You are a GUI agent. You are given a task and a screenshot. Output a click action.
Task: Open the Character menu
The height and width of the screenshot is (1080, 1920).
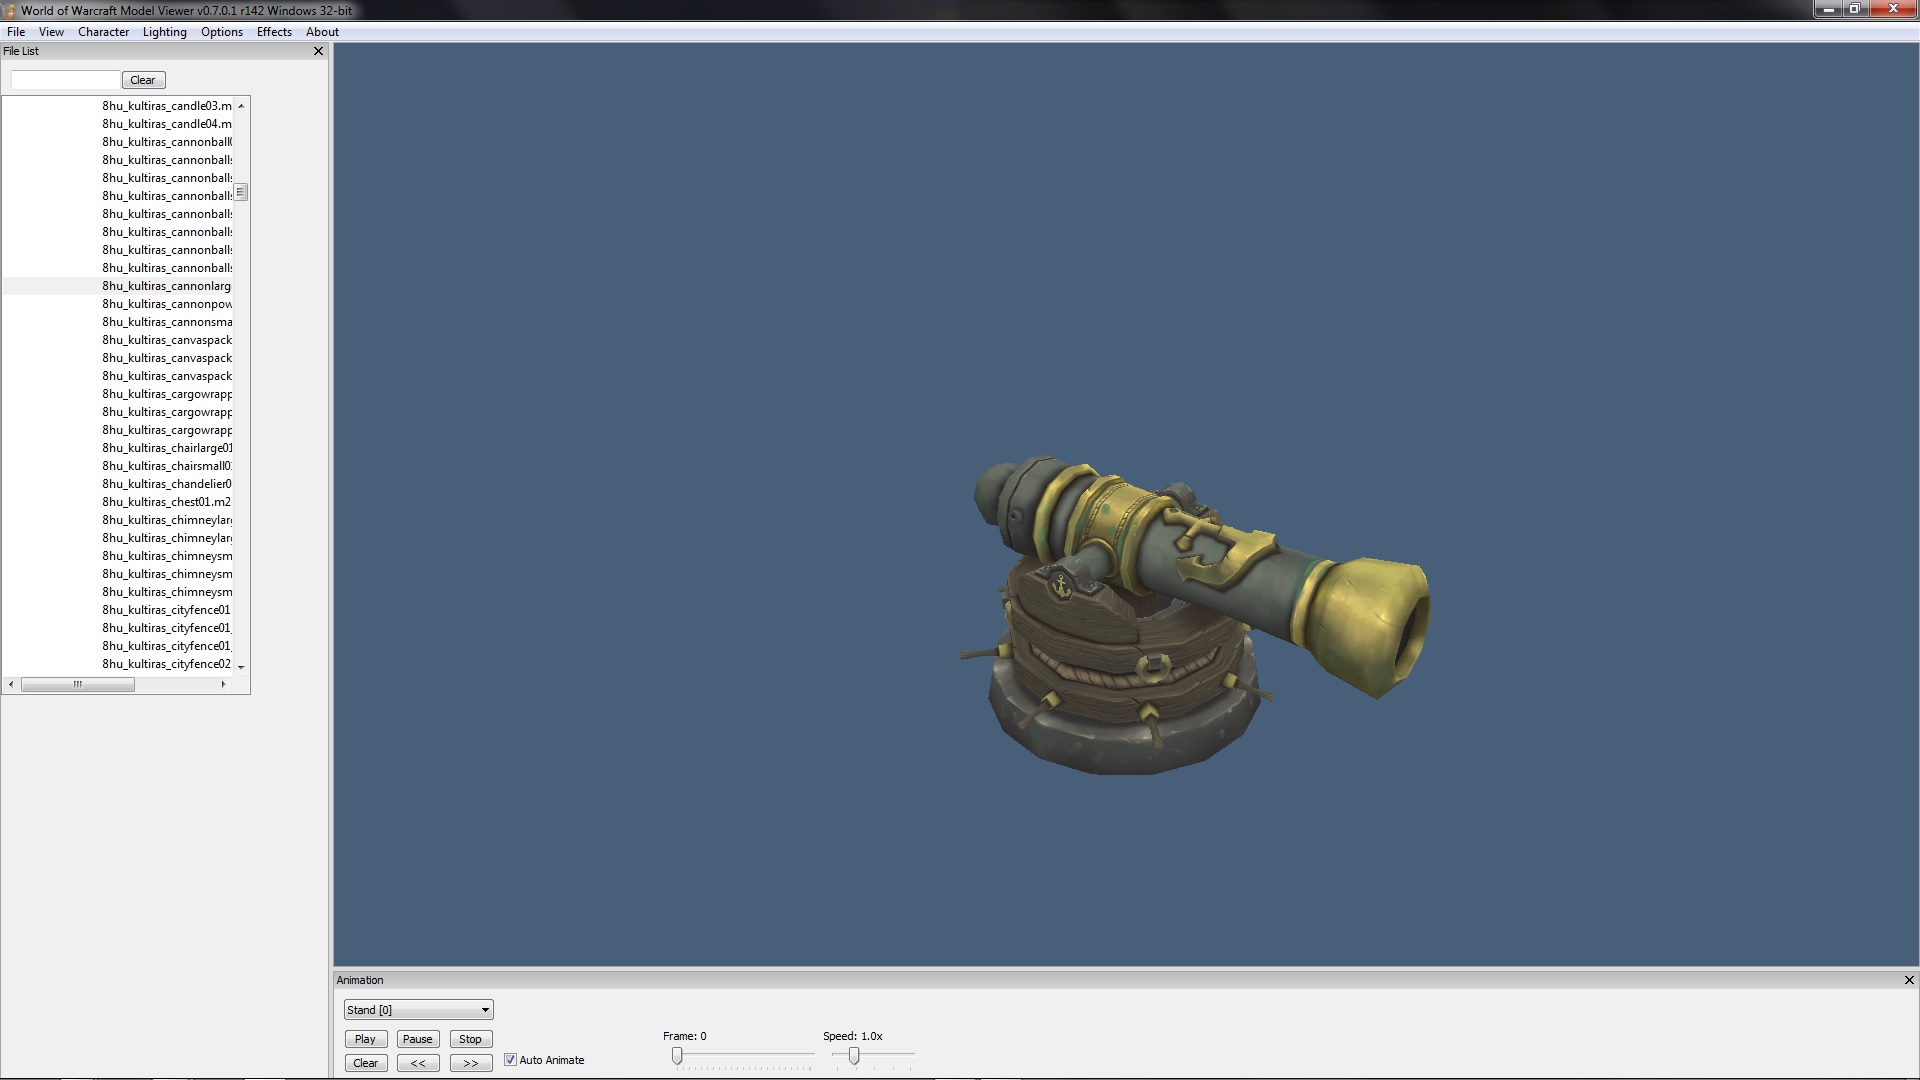click(x=103, y=32)
